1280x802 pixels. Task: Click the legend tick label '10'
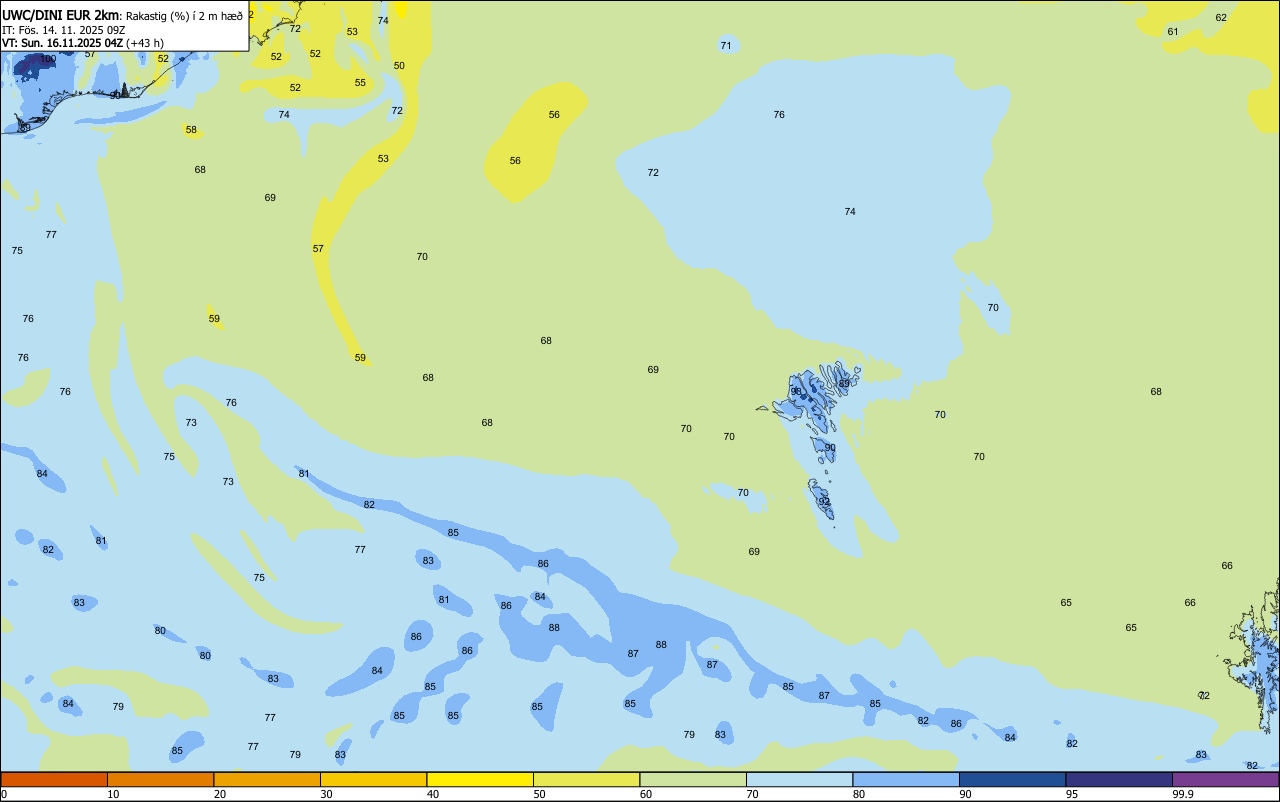(113, 794)
